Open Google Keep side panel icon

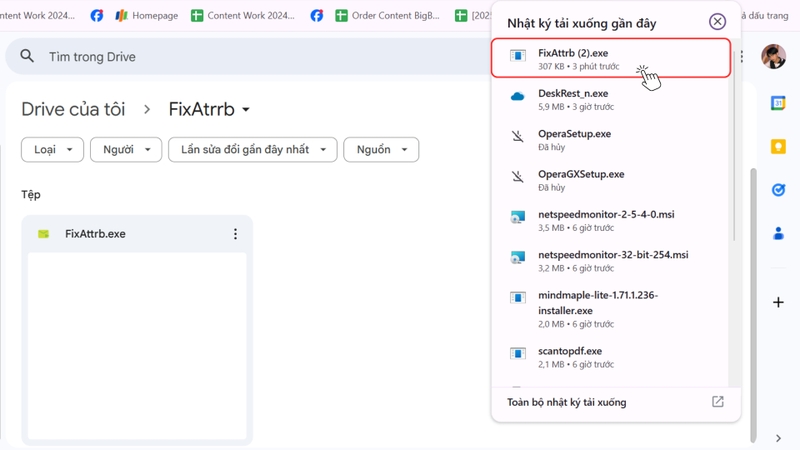[x=778, y=147]
